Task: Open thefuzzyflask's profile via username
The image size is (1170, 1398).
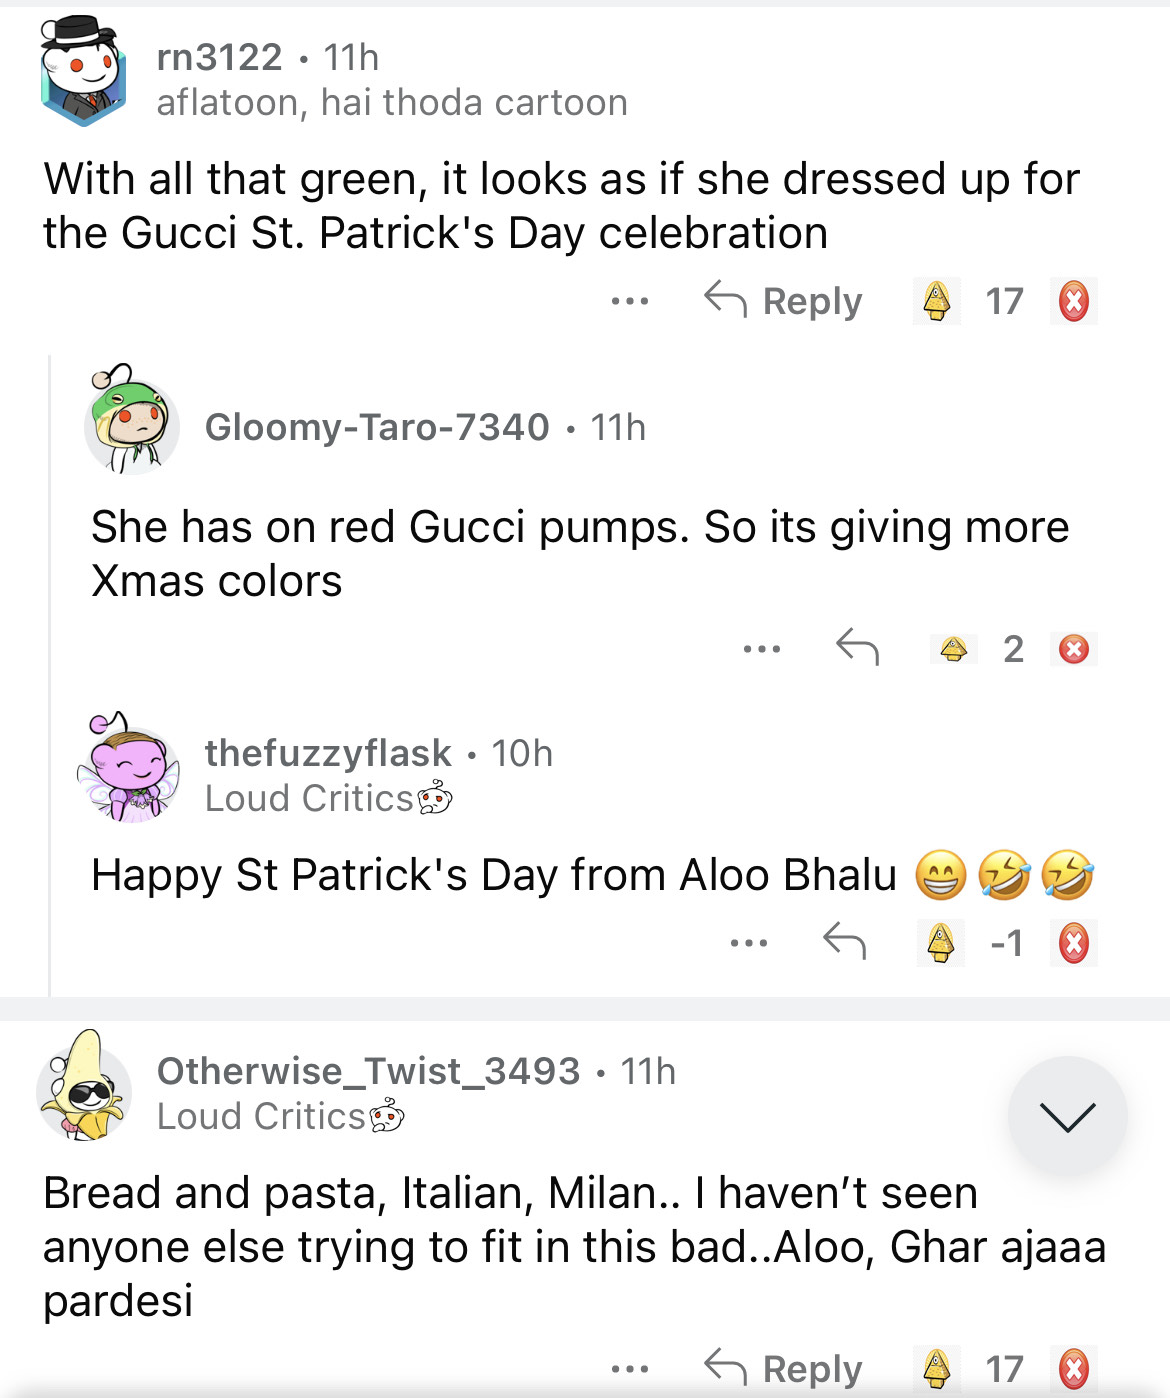Action: point(328,753)
